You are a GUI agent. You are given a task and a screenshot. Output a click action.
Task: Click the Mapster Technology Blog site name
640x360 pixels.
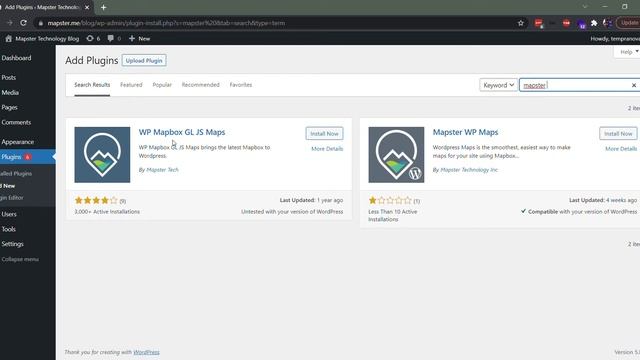click(x=47, y=38)
